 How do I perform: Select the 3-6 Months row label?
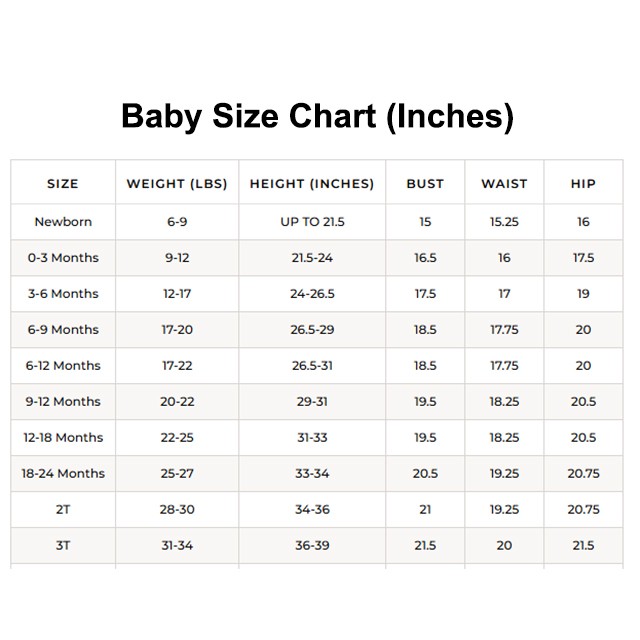tap(63, 293)
